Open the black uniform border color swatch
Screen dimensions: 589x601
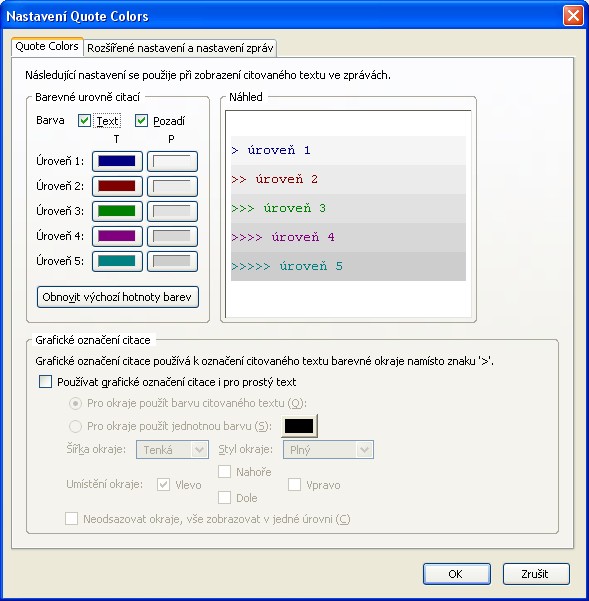tap(299, 426)
